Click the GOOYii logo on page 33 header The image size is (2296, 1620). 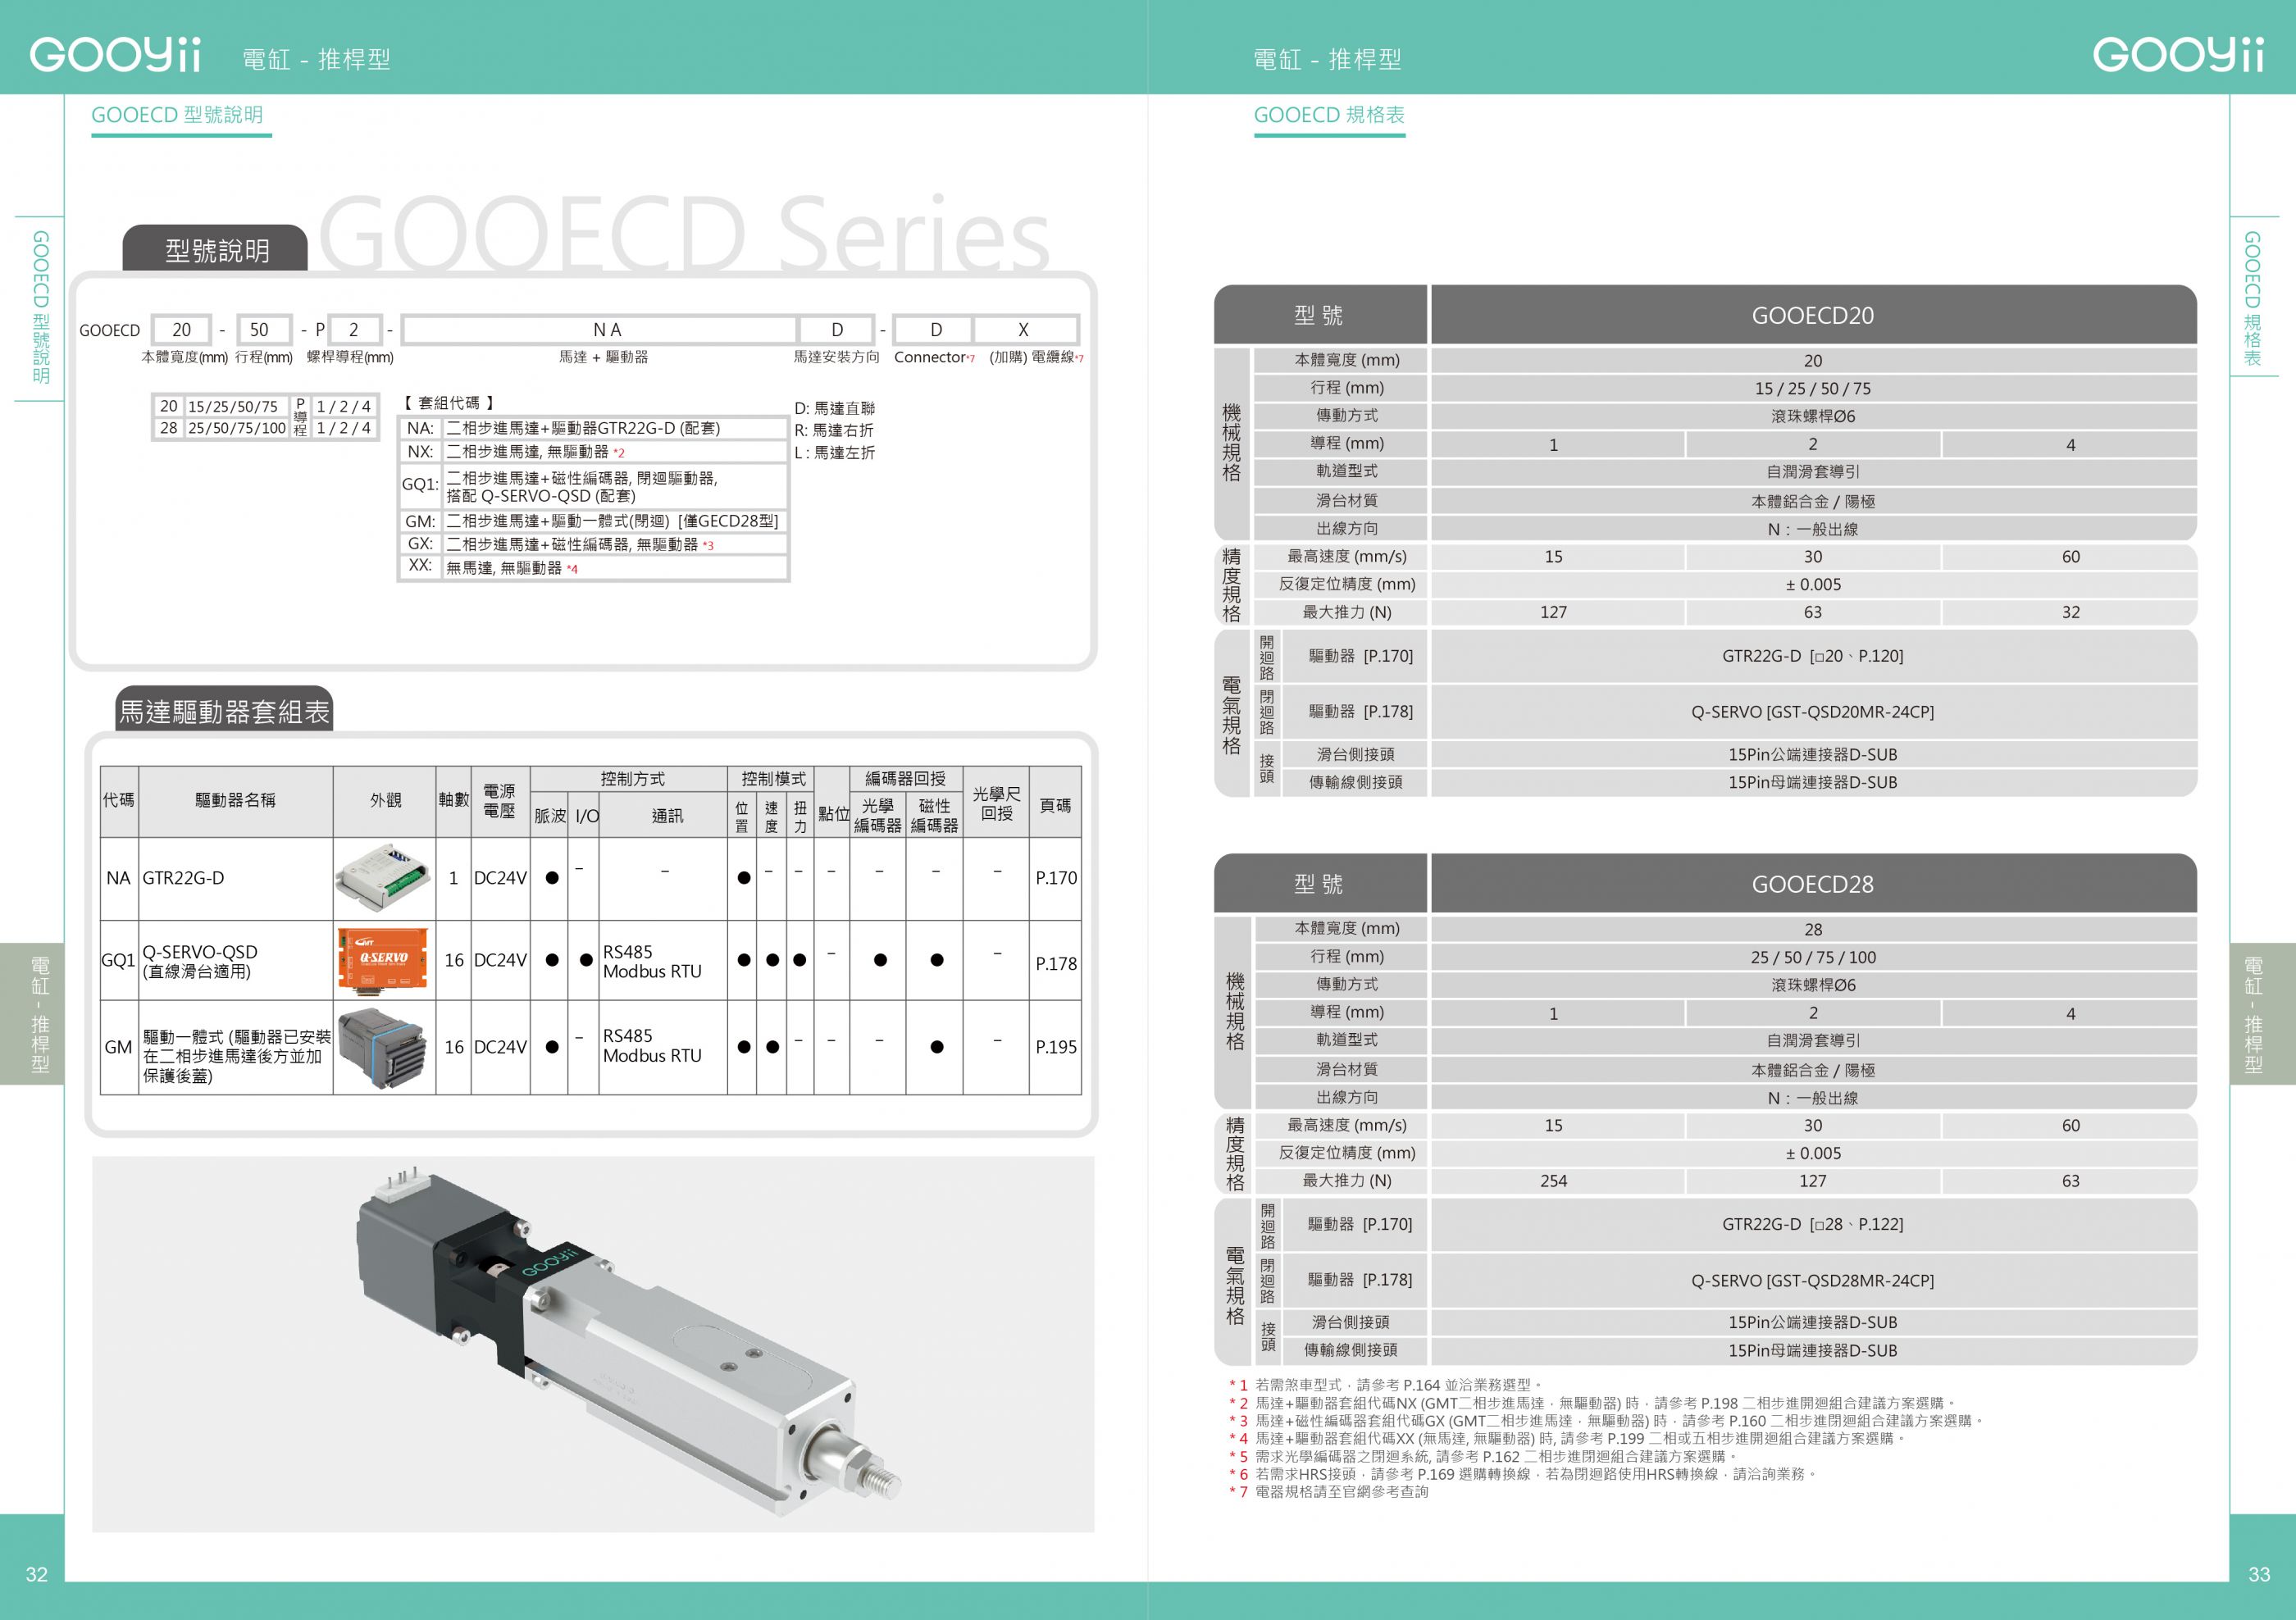tap(2178, 54)
